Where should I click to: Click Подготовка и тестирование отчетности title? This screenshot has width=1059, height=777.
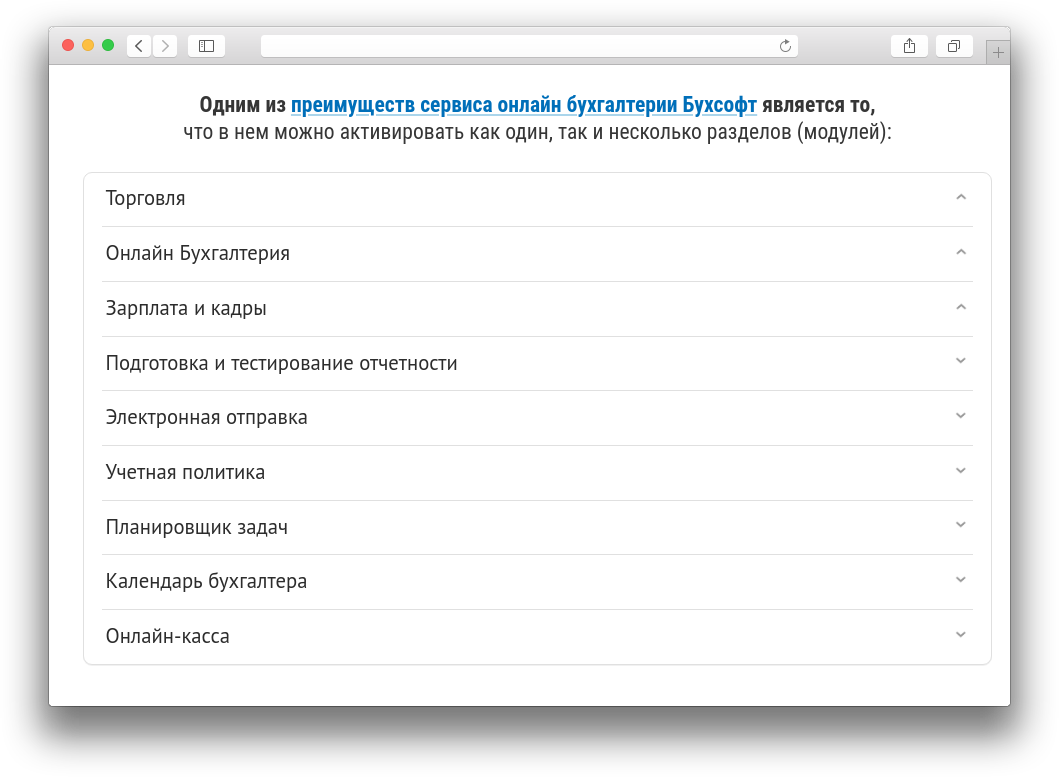282,364
